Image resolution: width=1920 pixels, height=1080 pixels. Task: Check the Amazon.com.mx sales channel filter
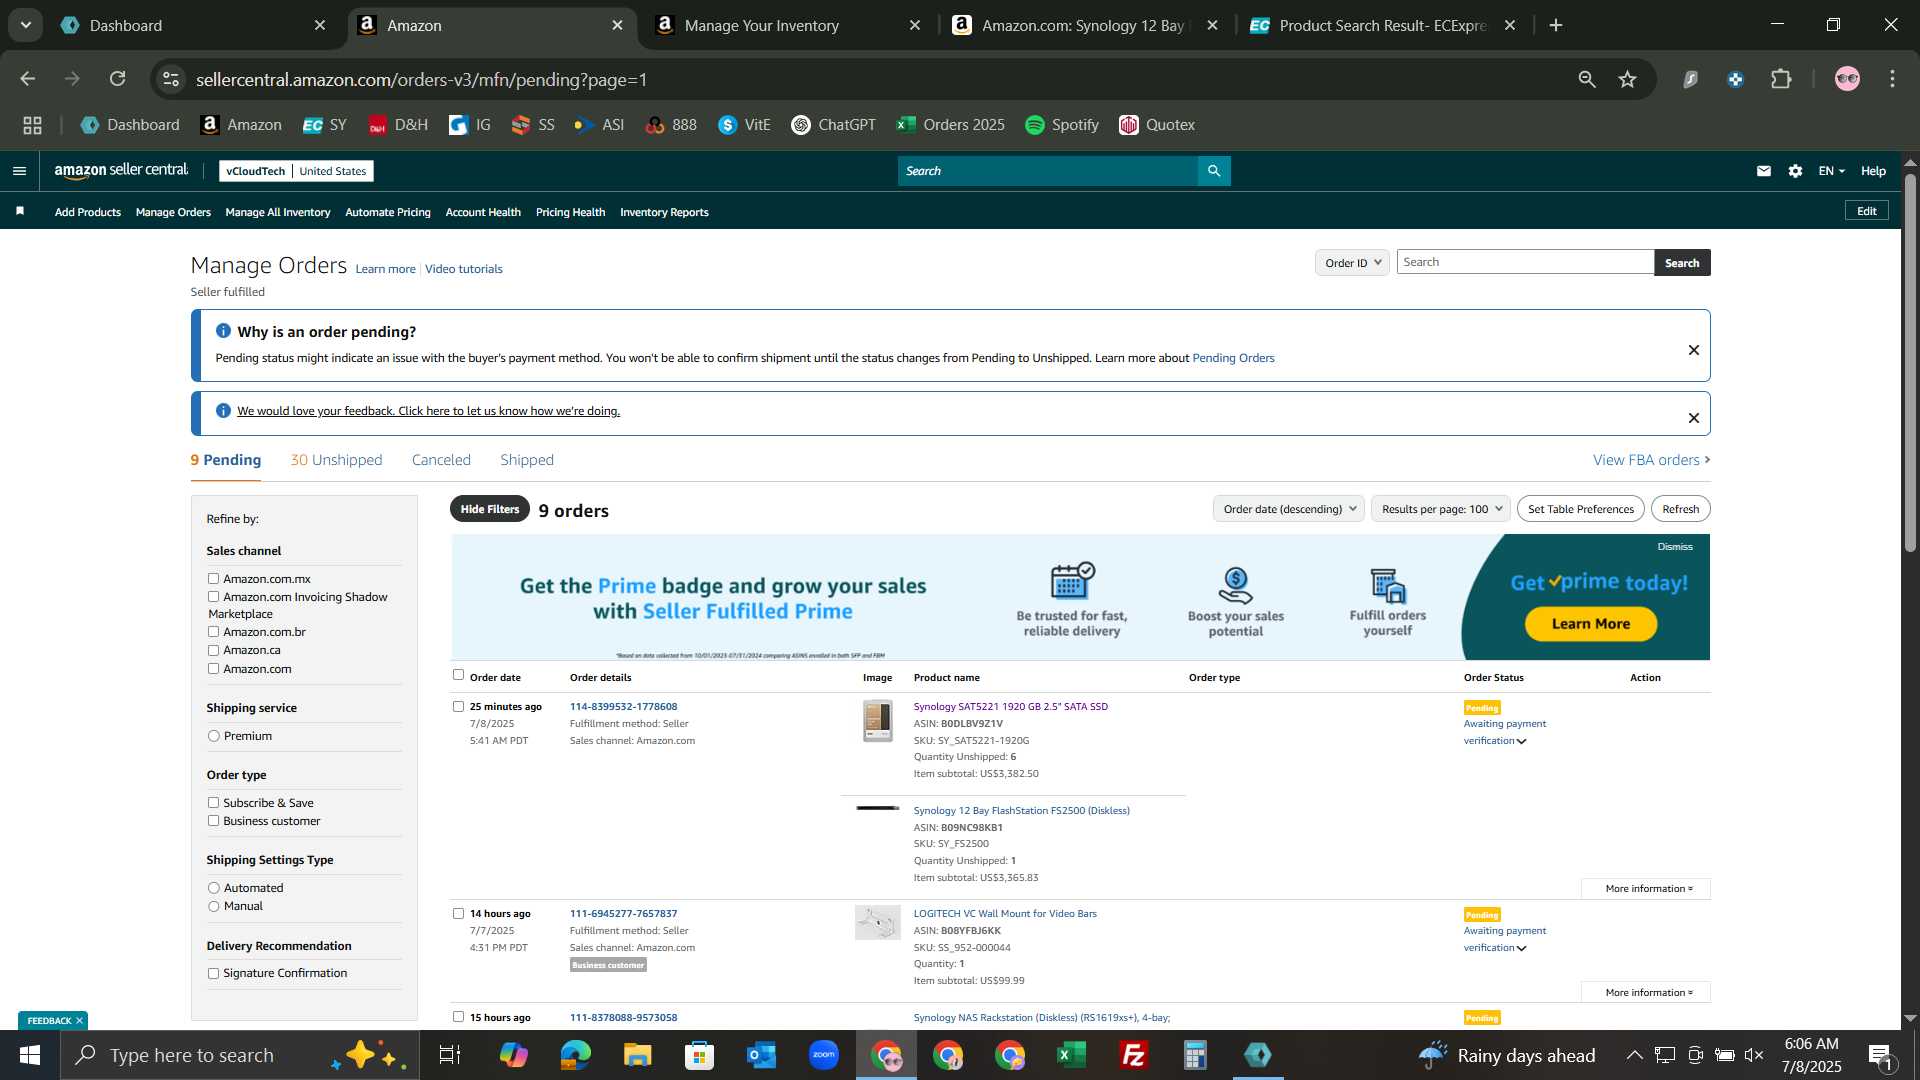pos(213,578)
